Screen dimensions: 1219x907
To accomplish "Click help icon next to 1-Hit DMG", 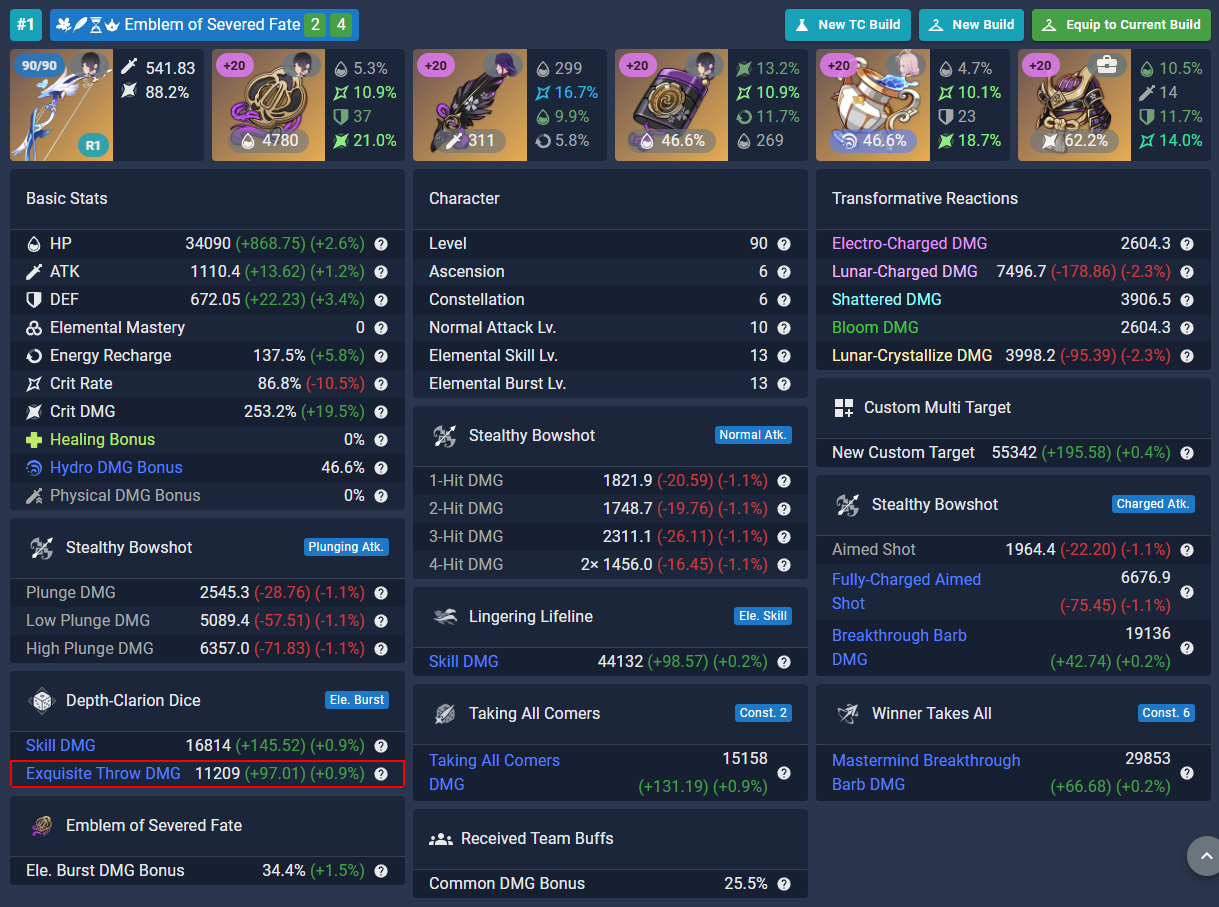I will click(784, 481).
